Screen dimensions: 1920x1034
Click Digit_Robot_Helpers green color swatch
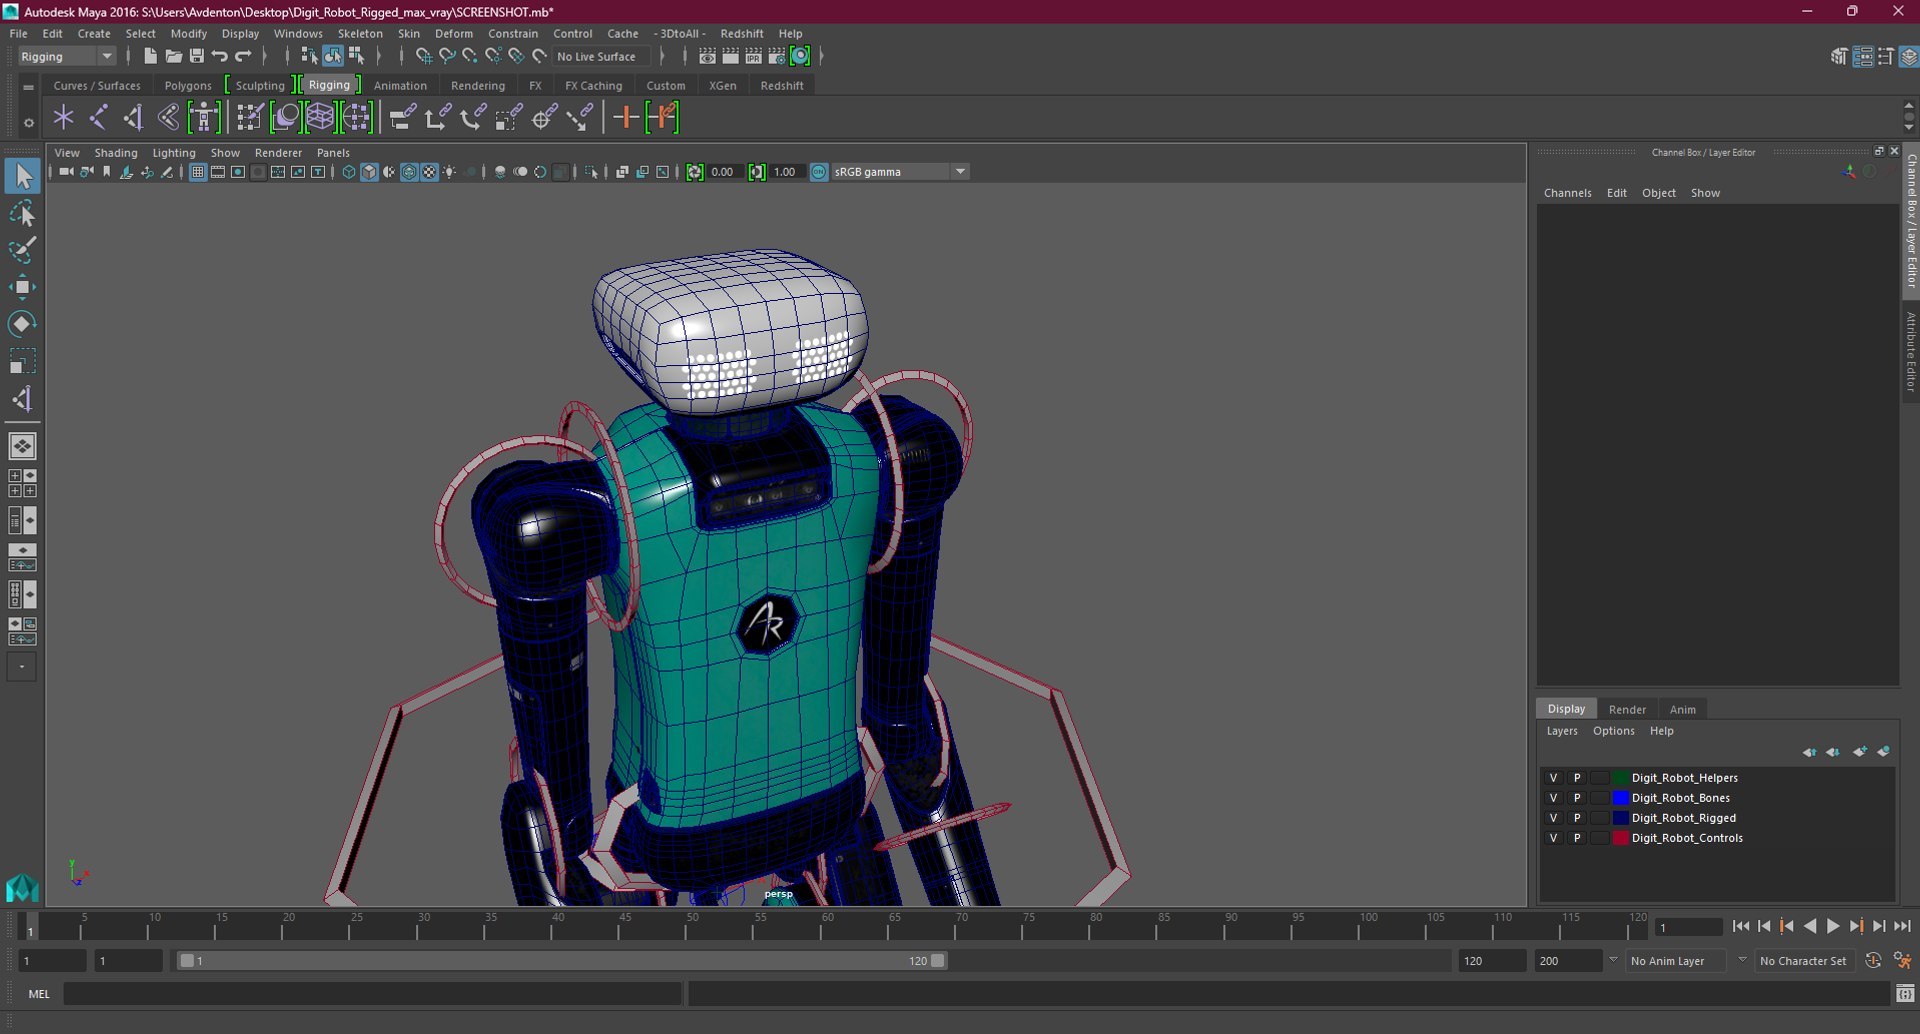pos(1621,778)
